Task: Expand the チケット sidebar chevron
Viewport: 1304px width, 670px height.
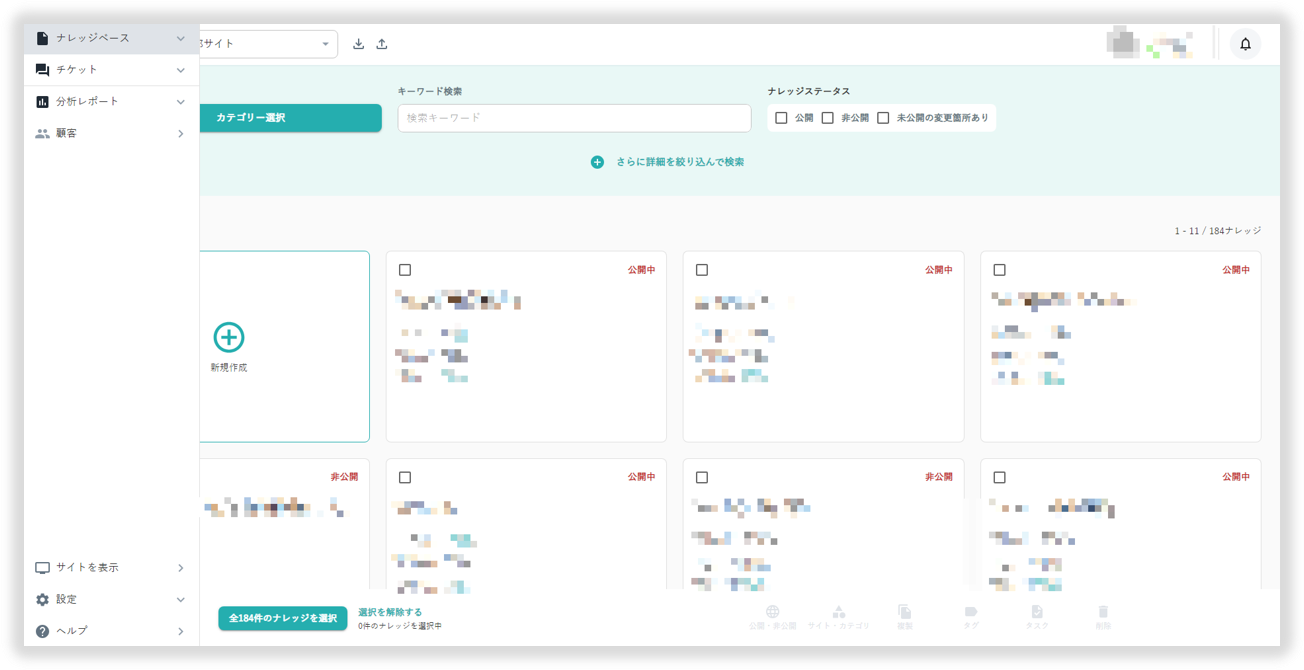Action: tap(181, 70)
